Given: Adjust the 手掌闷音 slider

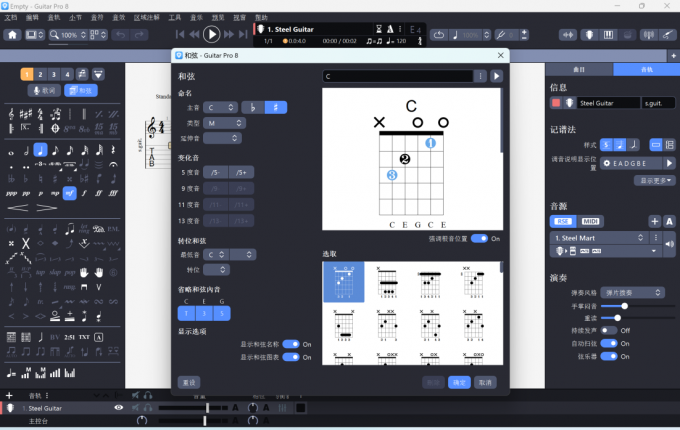Looking at the screenshot, I should pyautogui.click(x=625, y=306).
